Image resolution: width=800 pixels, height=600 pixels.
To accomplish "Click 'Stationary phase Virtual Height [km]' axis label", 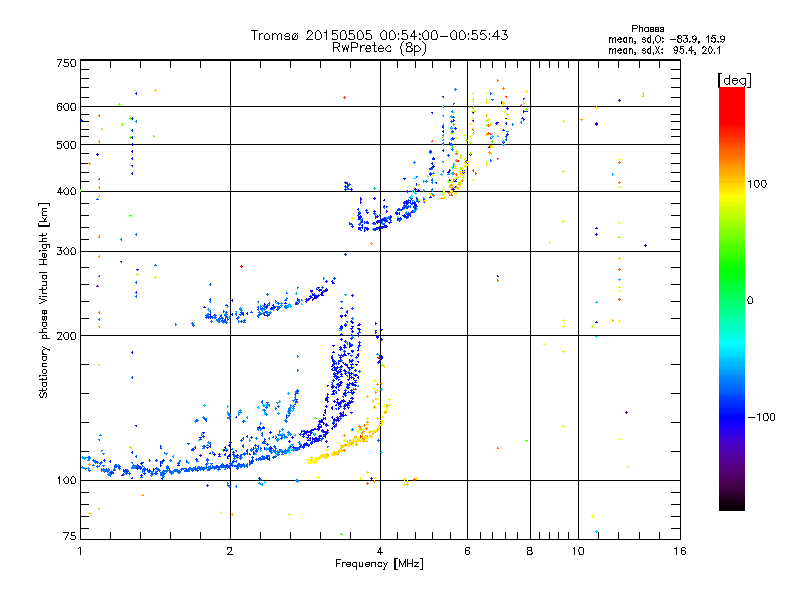I will pyautogui.click(x=44, y=300).
